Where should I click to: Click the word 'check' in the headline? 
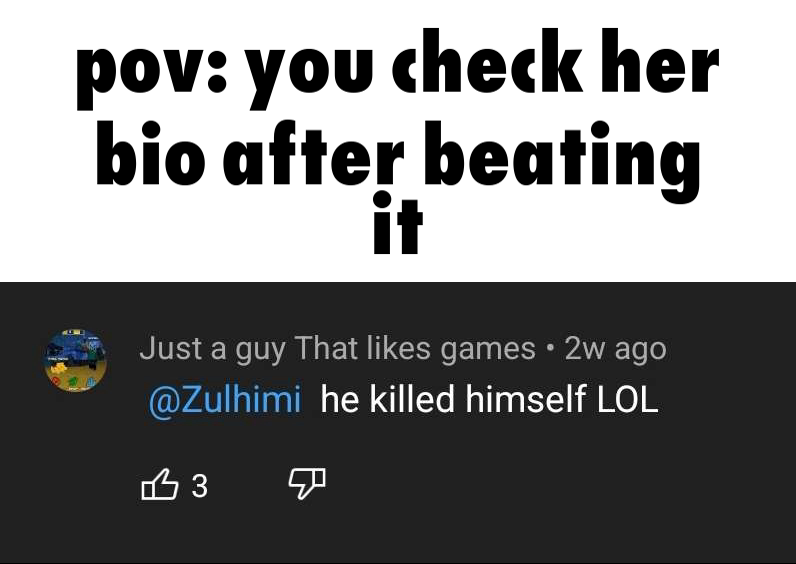point(487,61)
